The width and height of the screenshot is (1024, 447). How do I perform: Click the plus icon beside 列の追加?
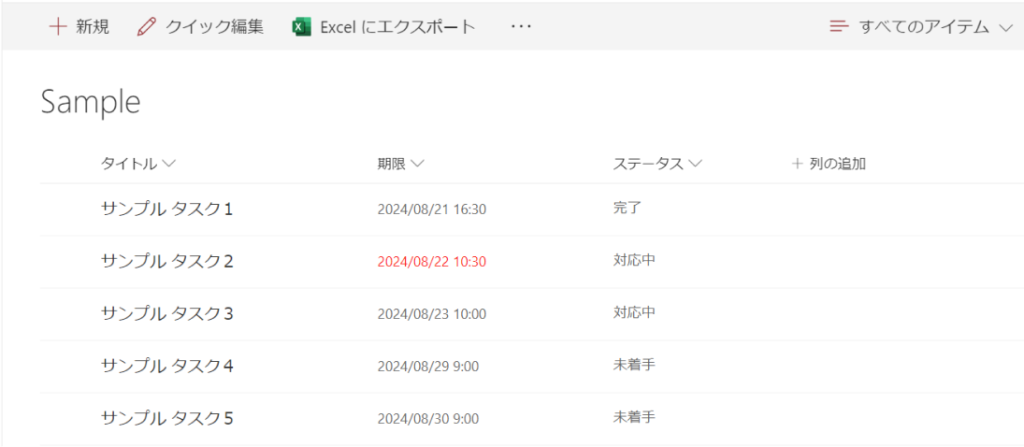pyautogui.click(x=797, y=163)
